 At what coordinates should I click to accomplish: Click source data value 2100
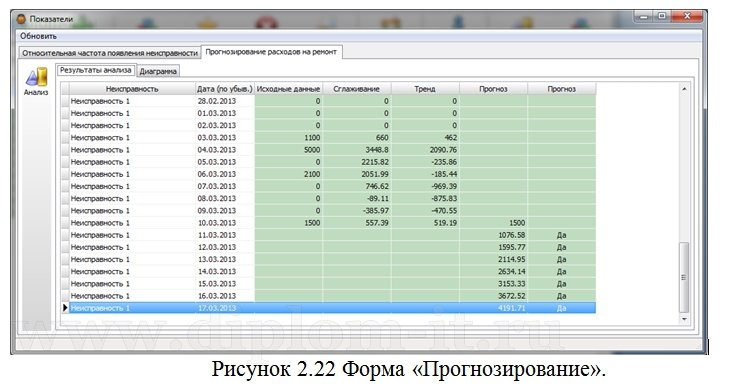coord(312,174)
